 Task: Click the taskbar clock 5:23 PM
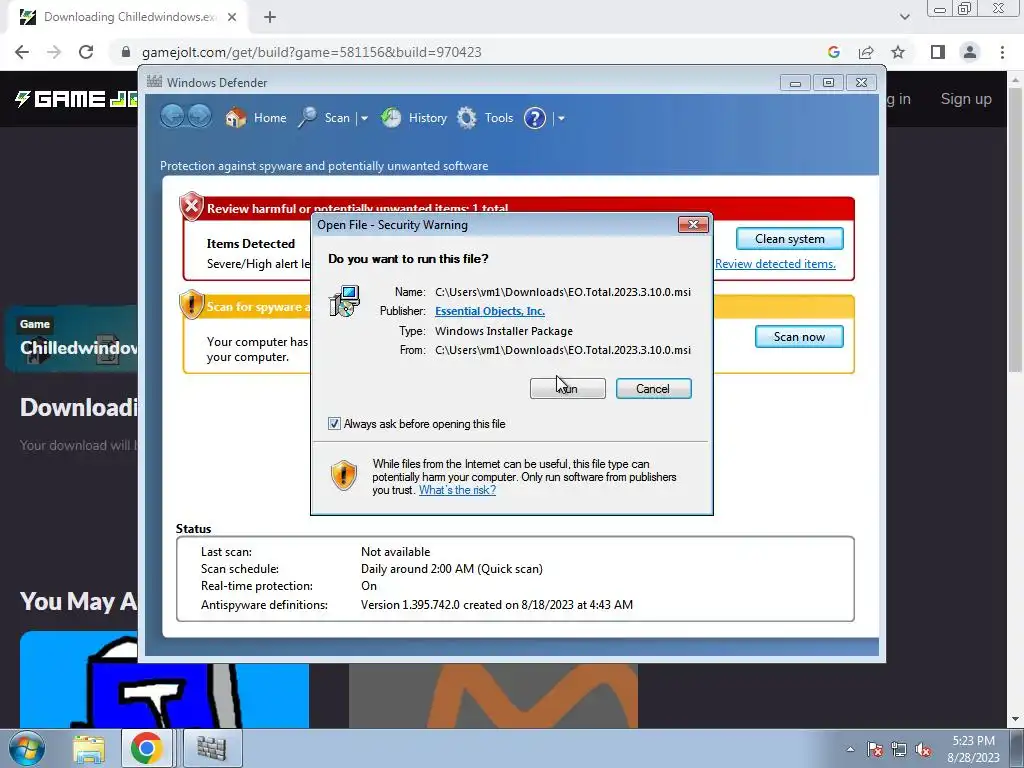973,749
